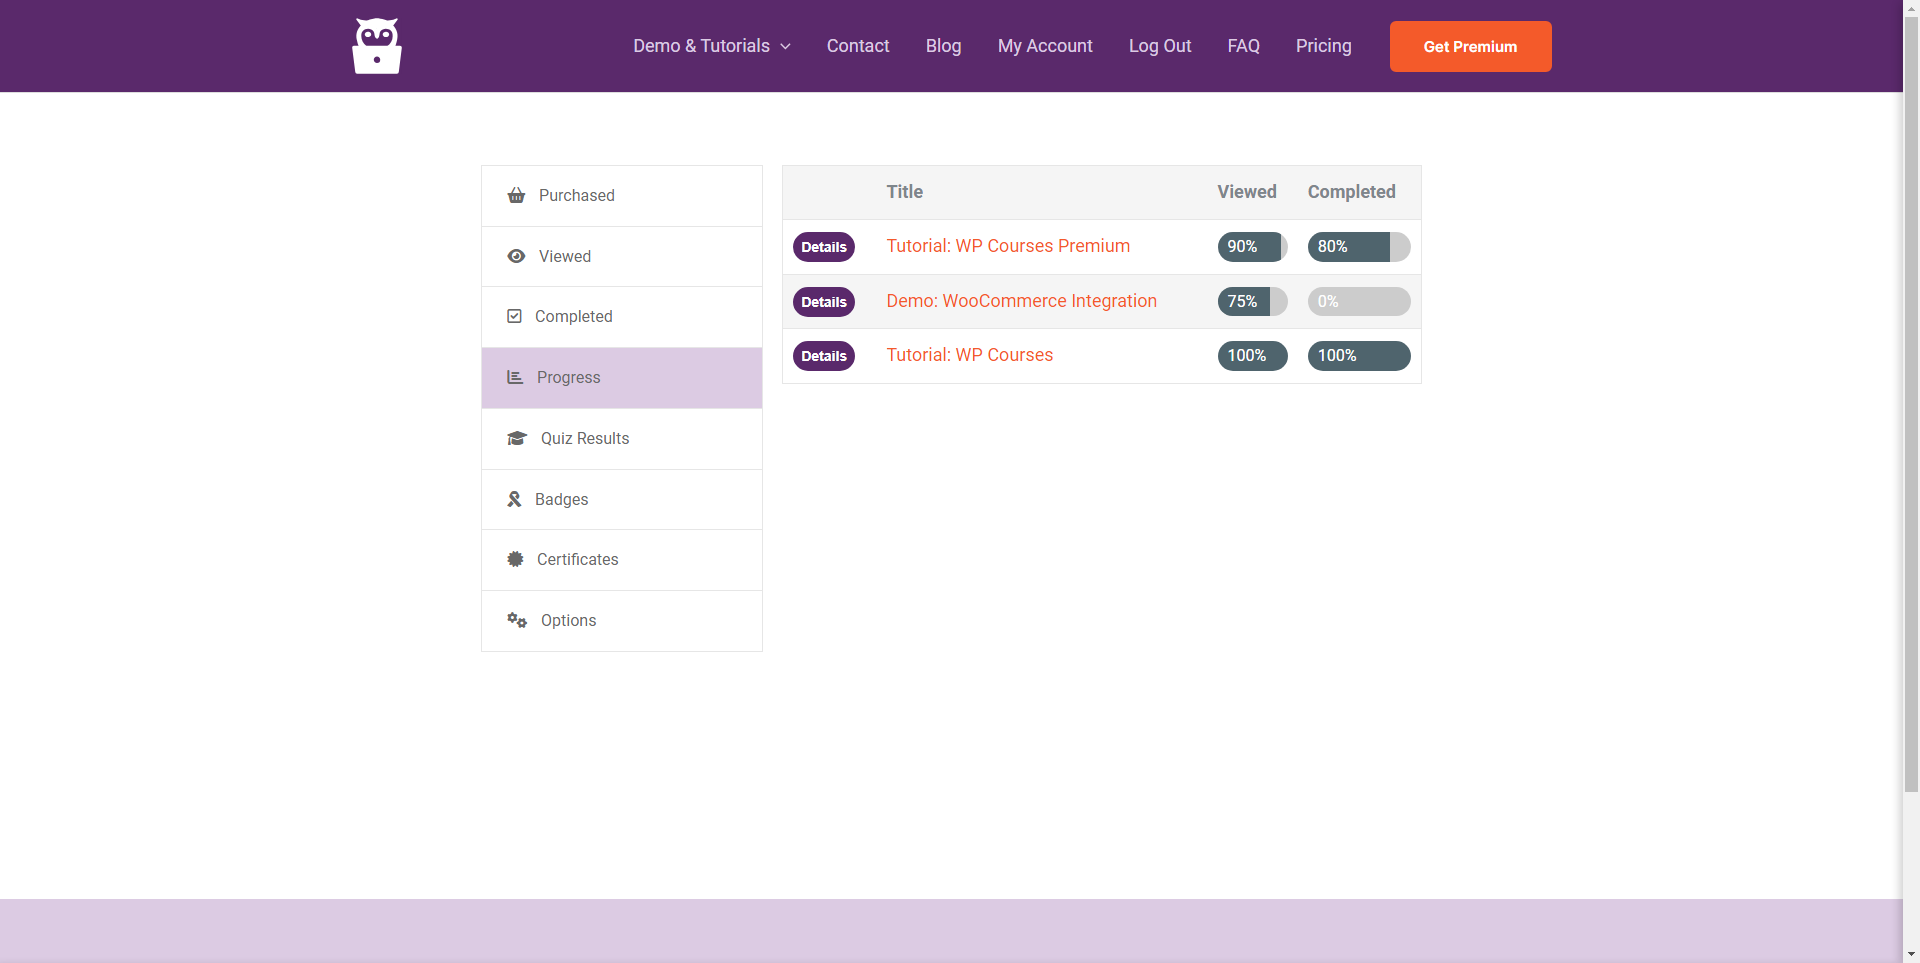The height and width of the screenshot is (963, 1920).
Task: View the Pricing page
Action: pos(1324,46)
